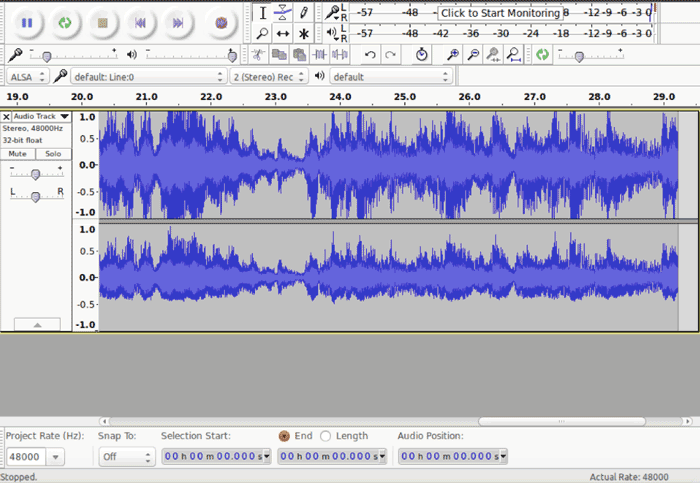Solo the Audio Track
Image resolution: width=700 pixels, height=483 pixels.
pos(52,154)
